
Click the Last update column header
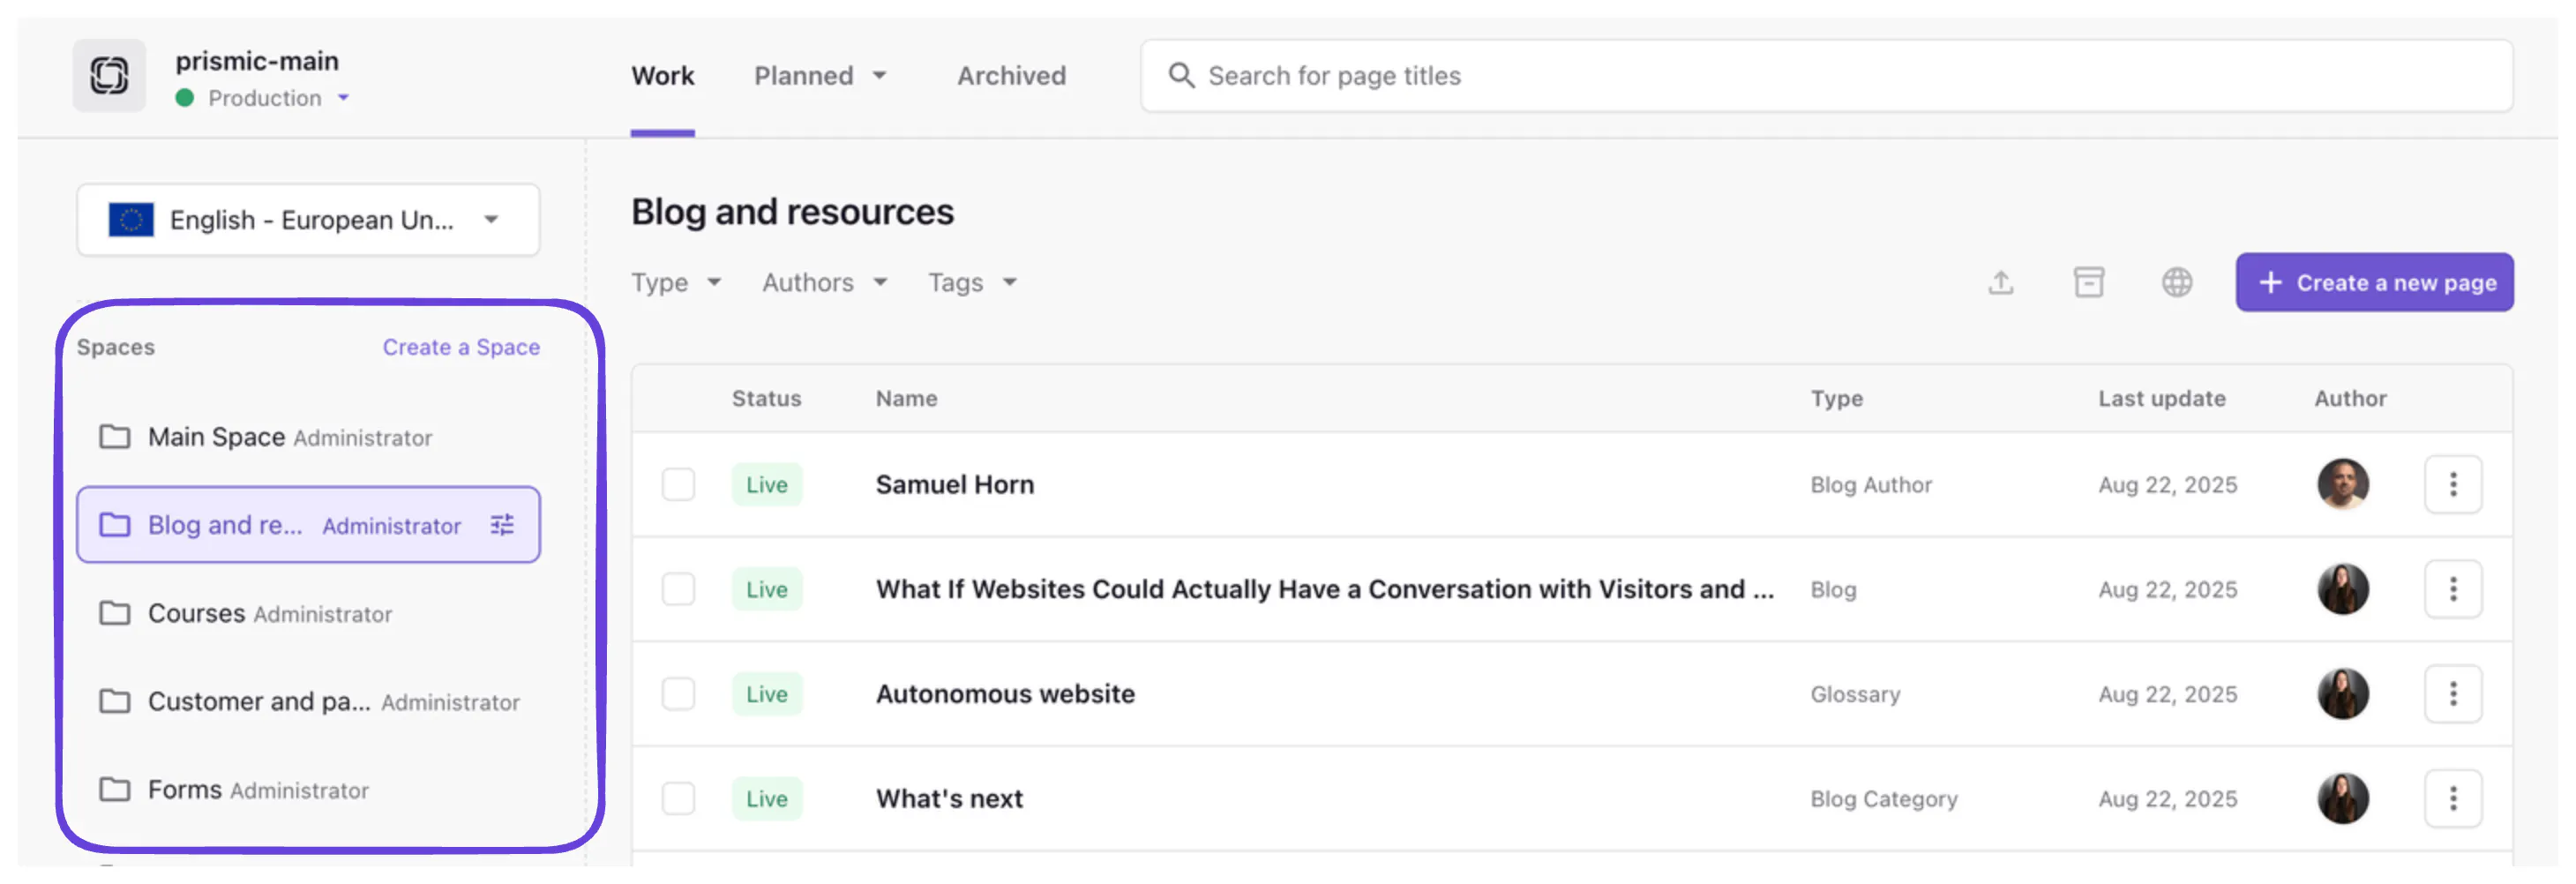click(x=2161, y=399)
